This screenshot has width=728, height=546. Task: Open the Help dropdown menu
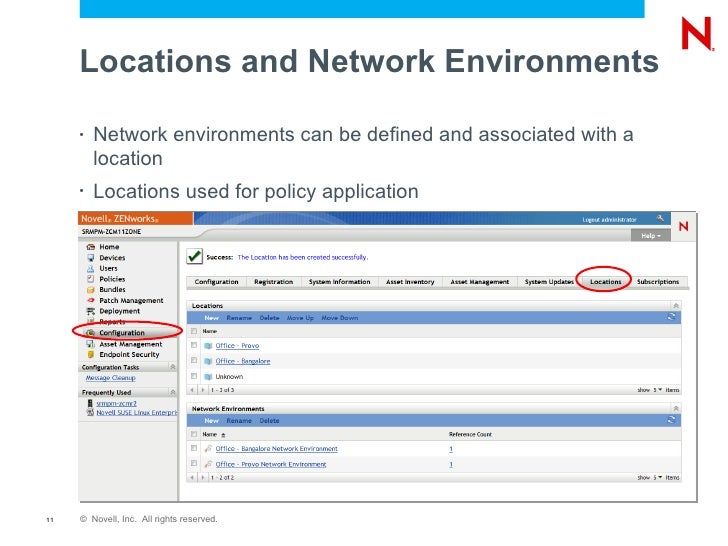tap(651, 236)
